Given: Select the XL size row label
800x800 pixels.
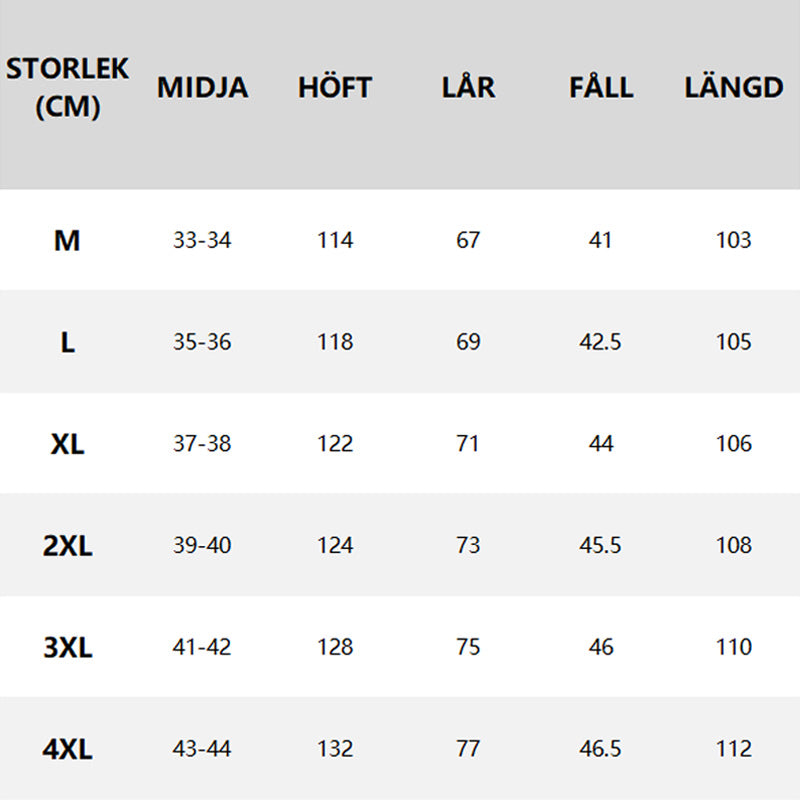Looking at the screenshot, I should [x=67, y=443].
